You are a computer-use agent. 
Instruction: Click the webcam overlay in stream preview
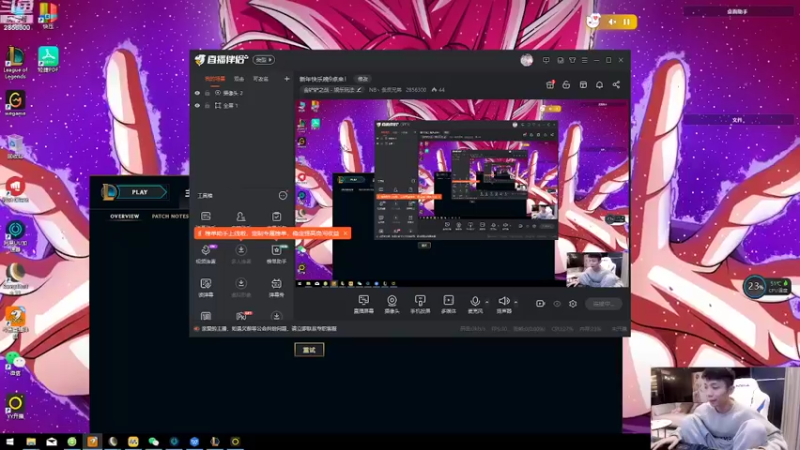[x=597, y=269]
